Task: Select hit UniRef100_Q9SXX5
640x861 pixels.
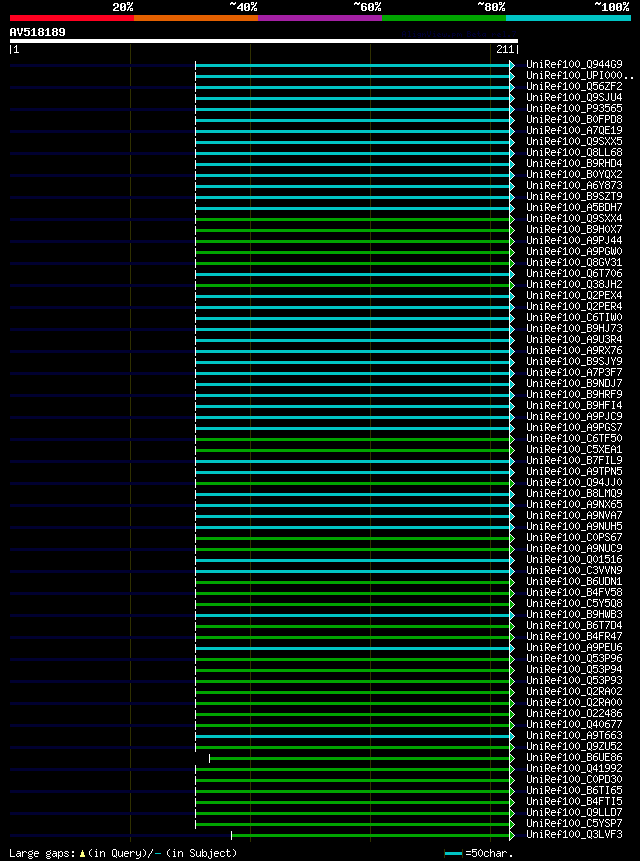Action: [574, 142]
